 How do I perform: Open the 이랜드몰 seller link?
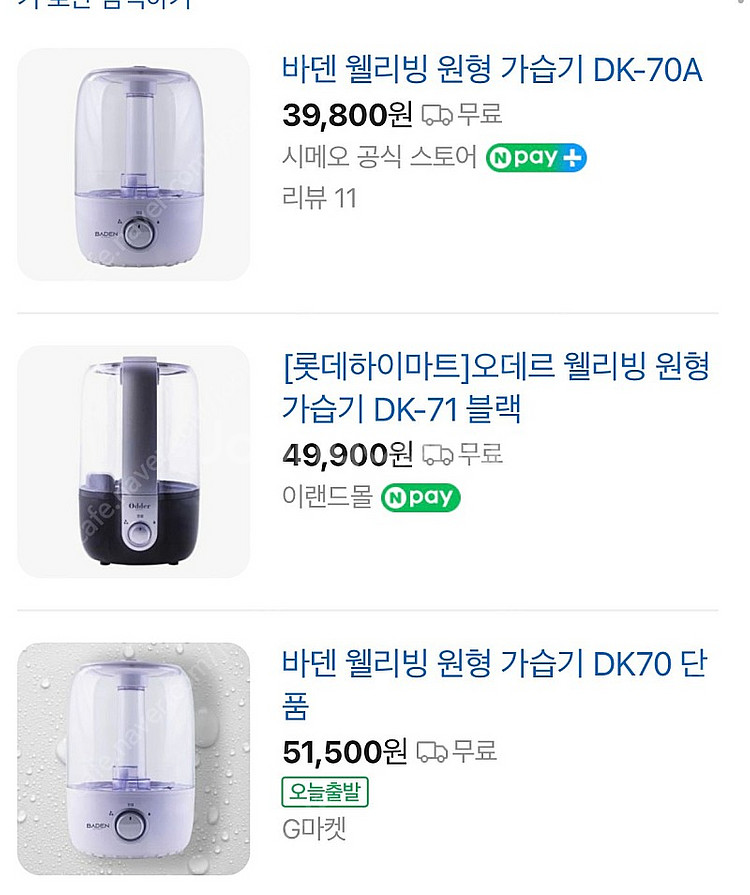(x=327, y=497)
